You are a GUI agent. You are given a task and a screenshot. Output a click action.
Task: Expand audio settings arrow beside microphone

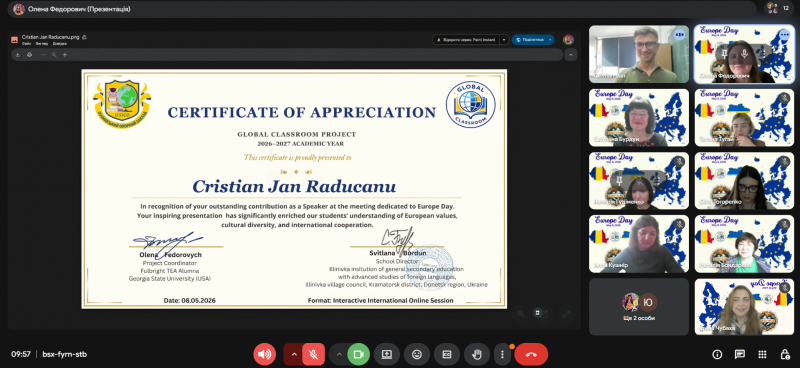[293, 354]
